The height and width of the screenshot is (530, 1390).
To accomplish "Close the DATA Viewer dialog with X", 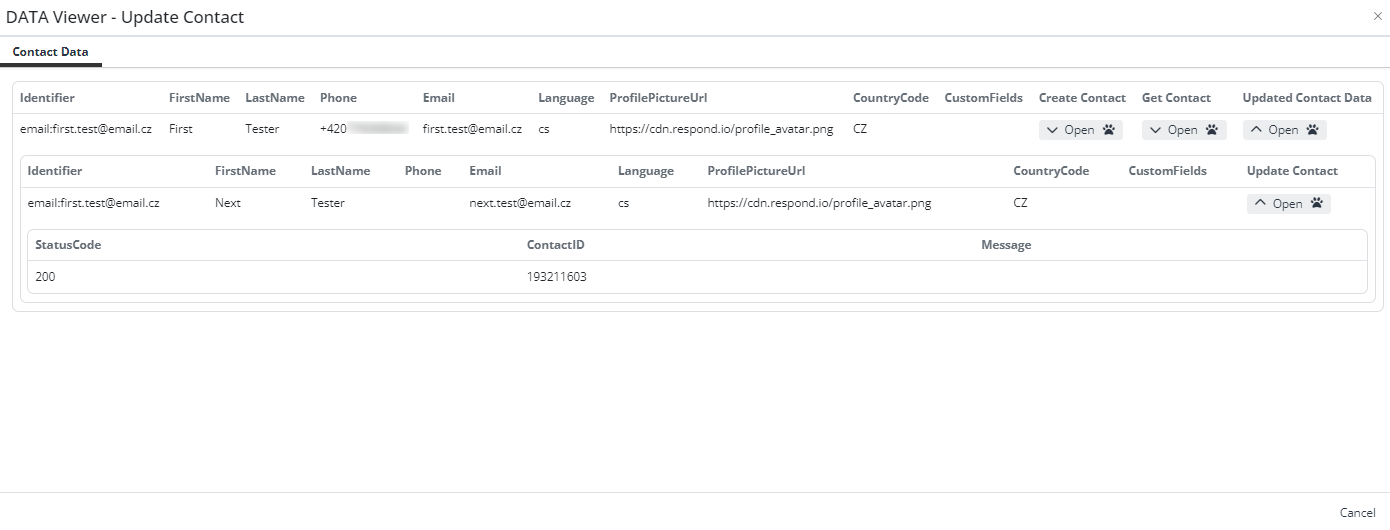I will pyautogui.click(x=1378, y=16).
